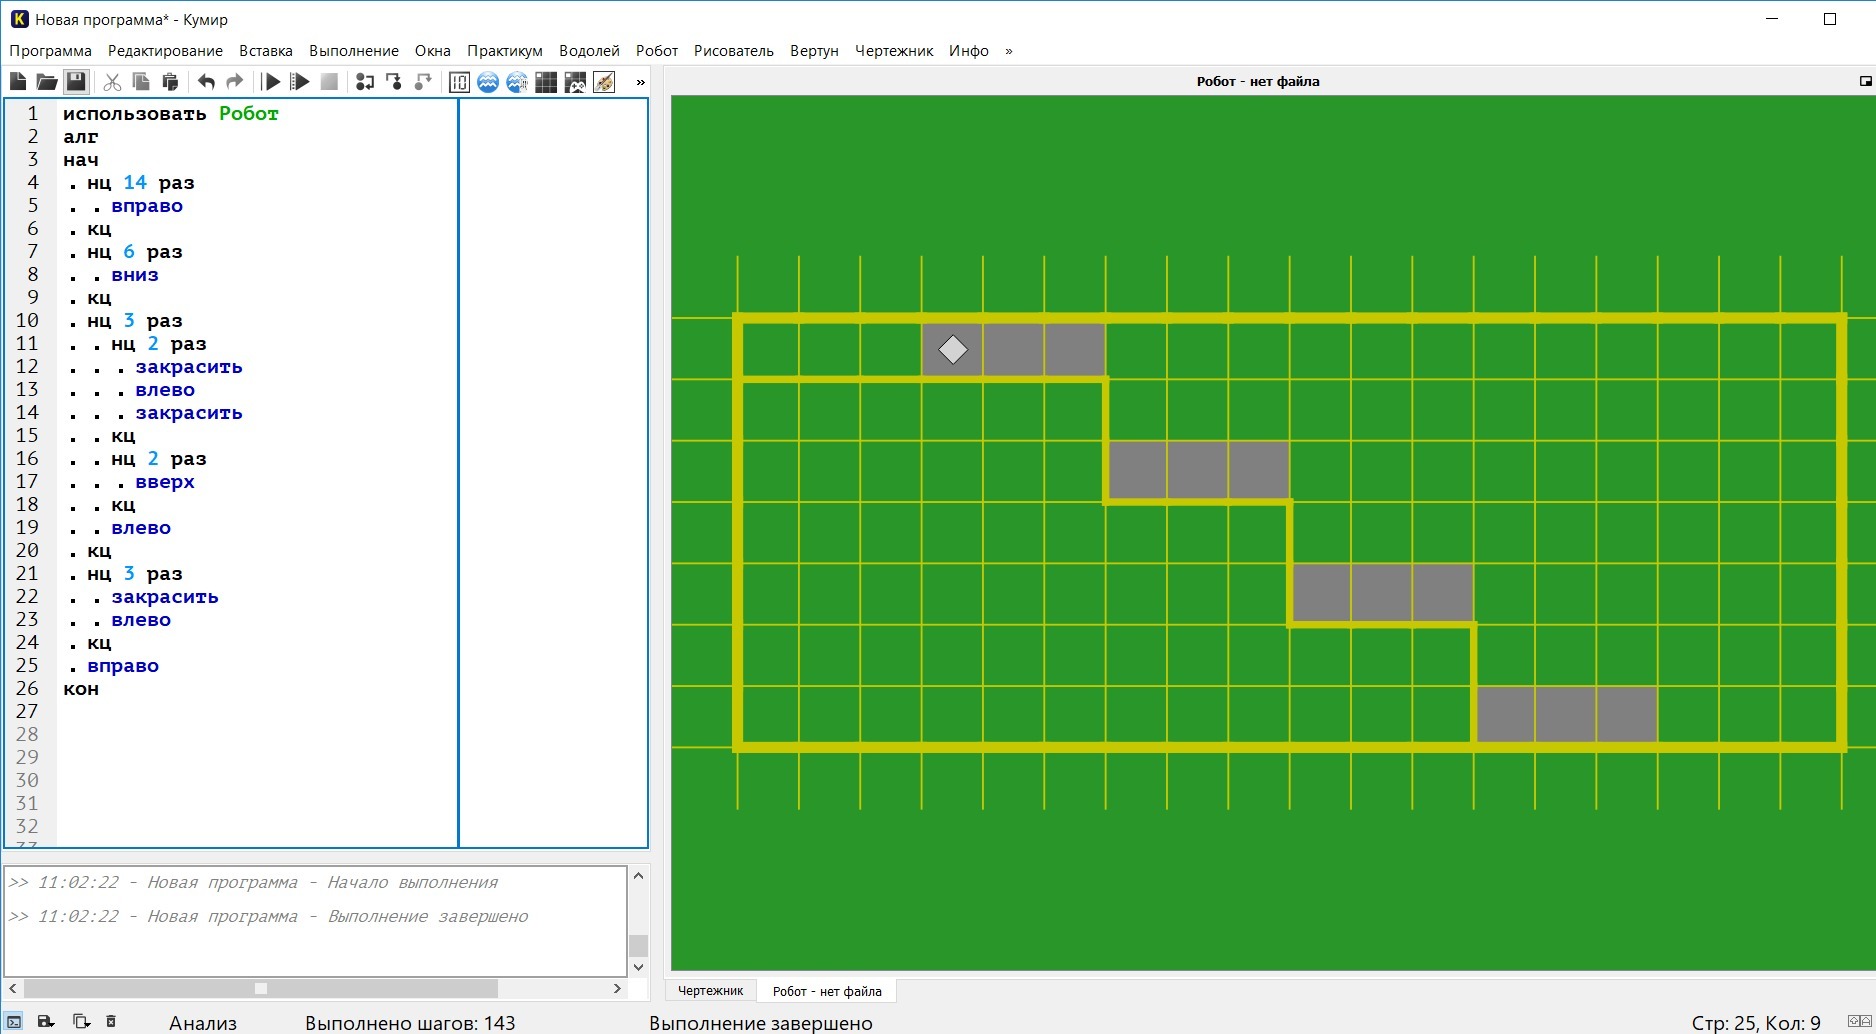This screenshot has height=1034, width=1876.
Task: Toggle console output visibility icon
Action: point(14,1022)
